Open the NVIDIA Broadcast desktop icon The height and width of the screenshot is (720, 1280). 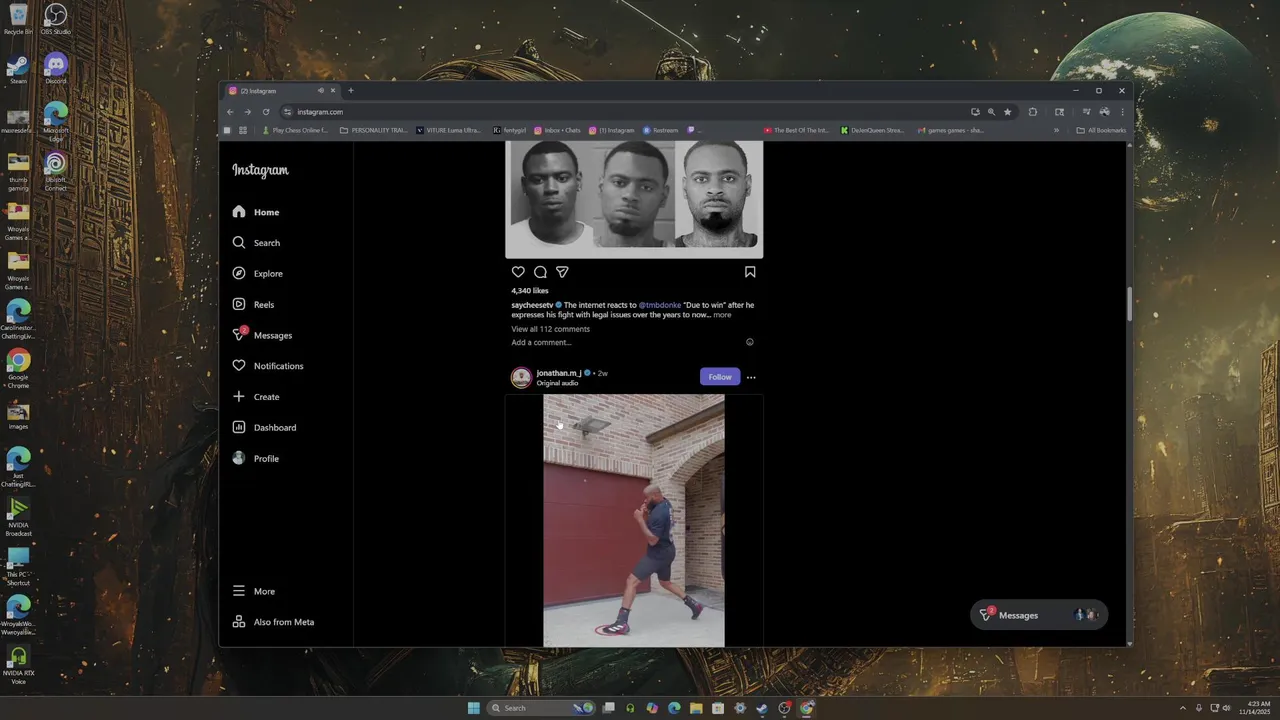coord(18,516)
